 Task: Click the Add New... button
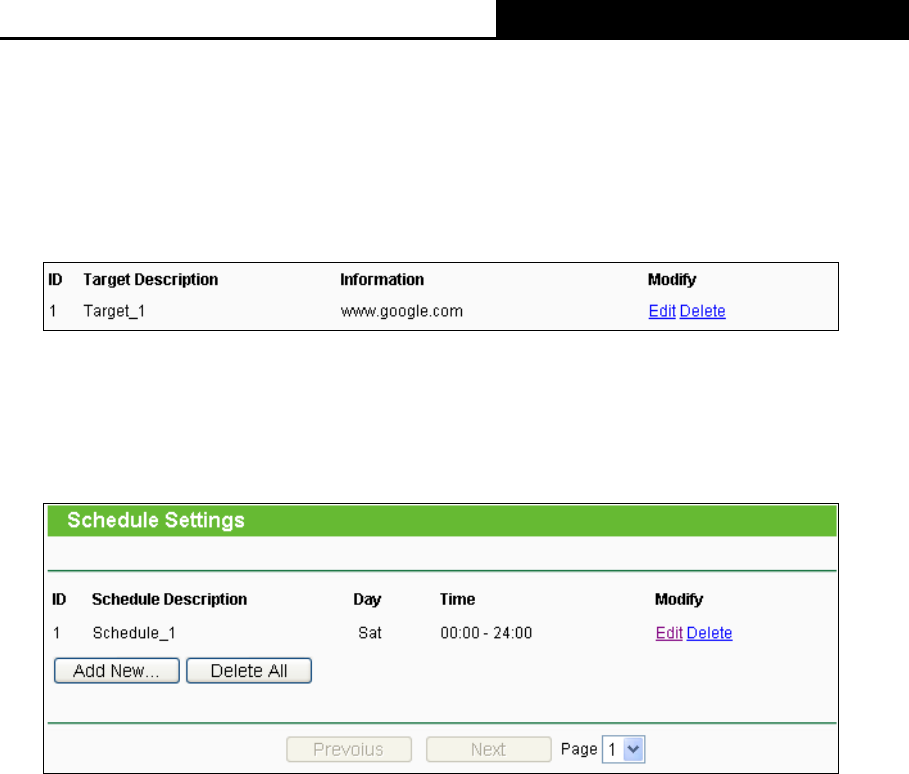click(117, 671)
